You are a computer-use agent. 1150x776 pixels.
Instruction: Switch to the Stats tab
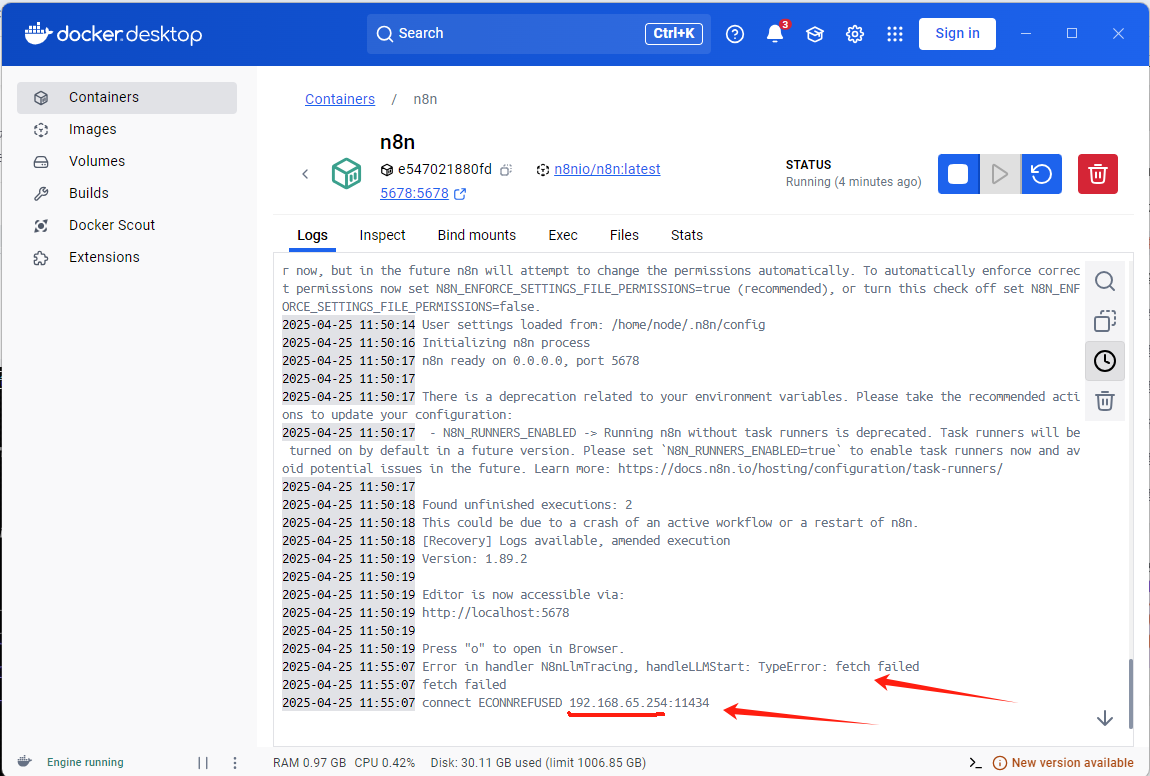[x=686, y=235]
